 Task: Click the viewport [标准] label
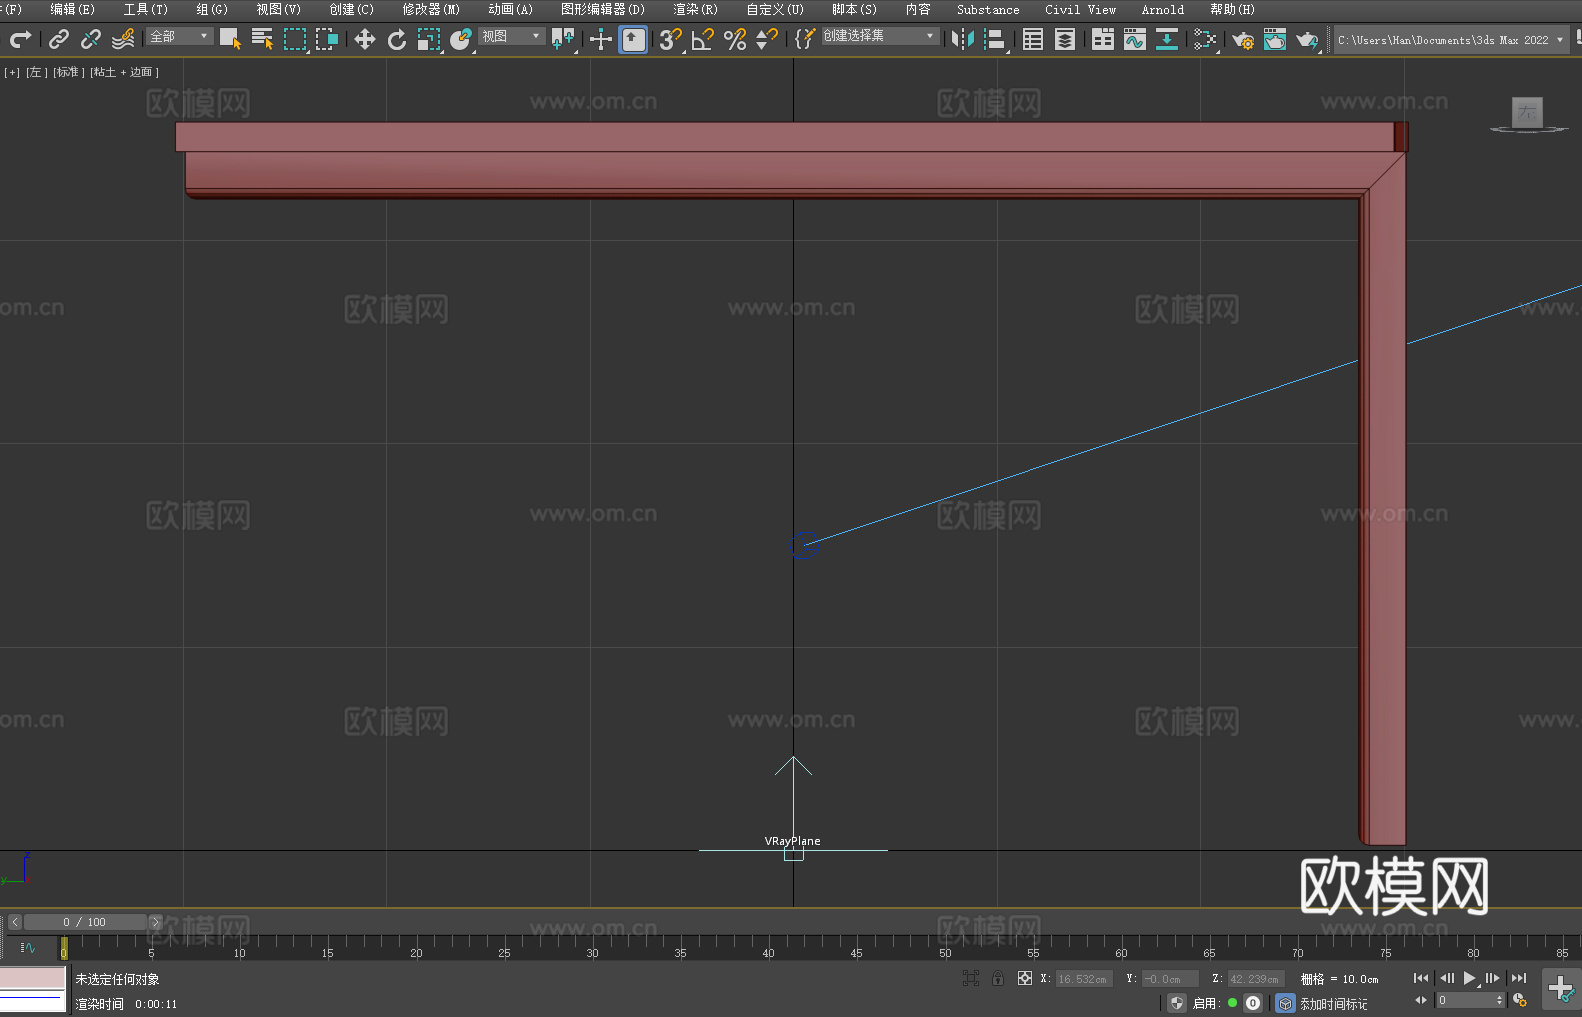tap(69, 72)
